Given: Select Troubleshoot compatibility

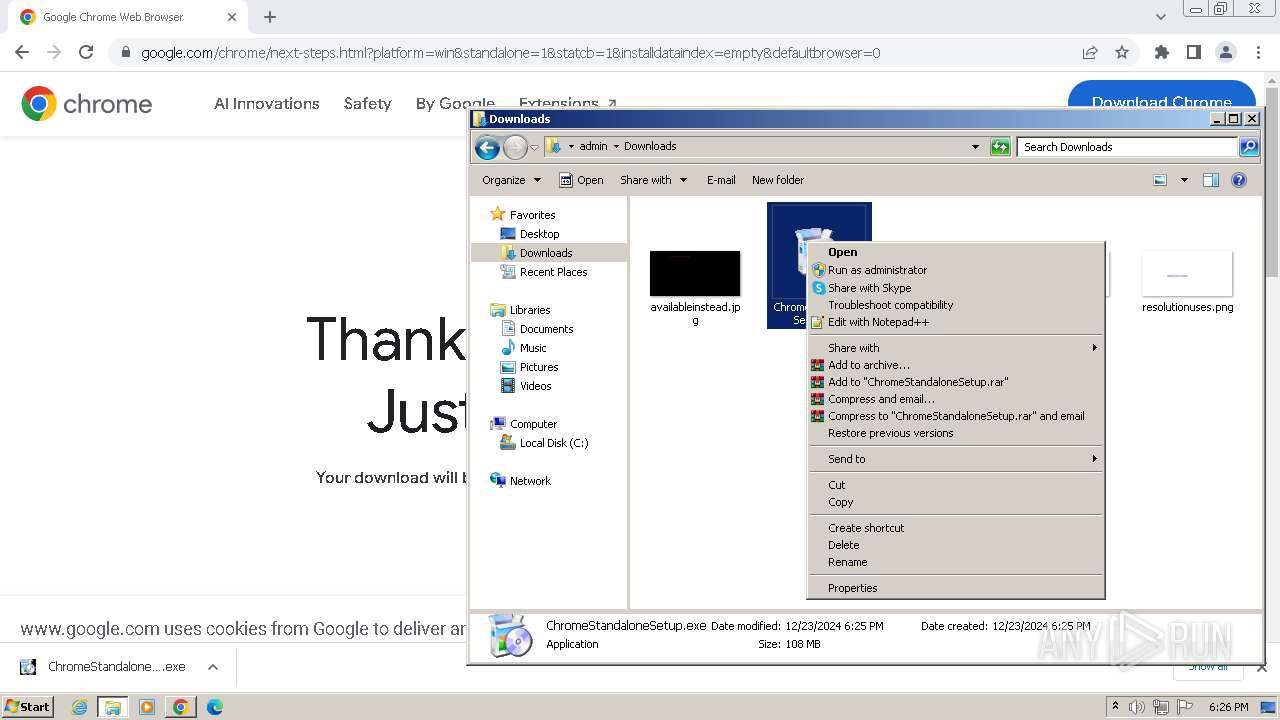Looking at the screenshot, I should (956, 305).
